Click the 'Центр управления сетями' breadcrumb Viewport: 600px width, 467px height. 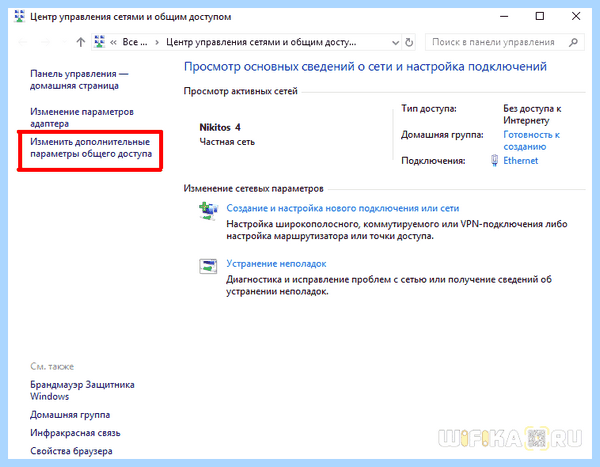261,42
